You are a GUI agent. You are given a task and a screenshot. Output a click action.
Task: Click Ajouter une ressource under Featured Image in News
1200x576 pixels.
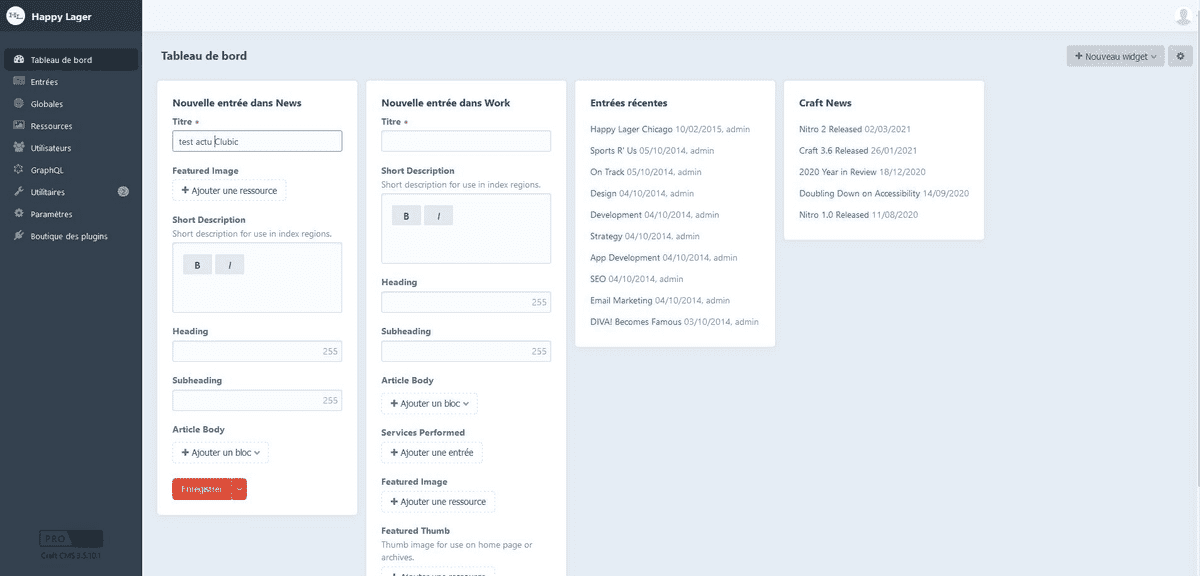point(230,190)
